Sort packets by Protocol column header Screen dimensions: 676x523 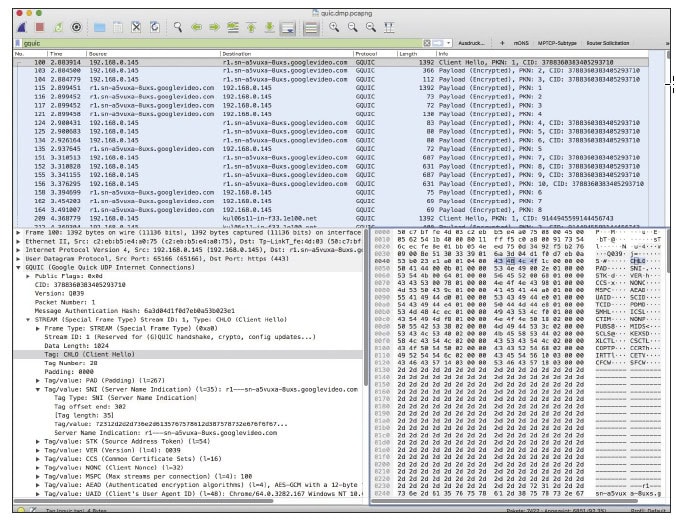point(366,53)
